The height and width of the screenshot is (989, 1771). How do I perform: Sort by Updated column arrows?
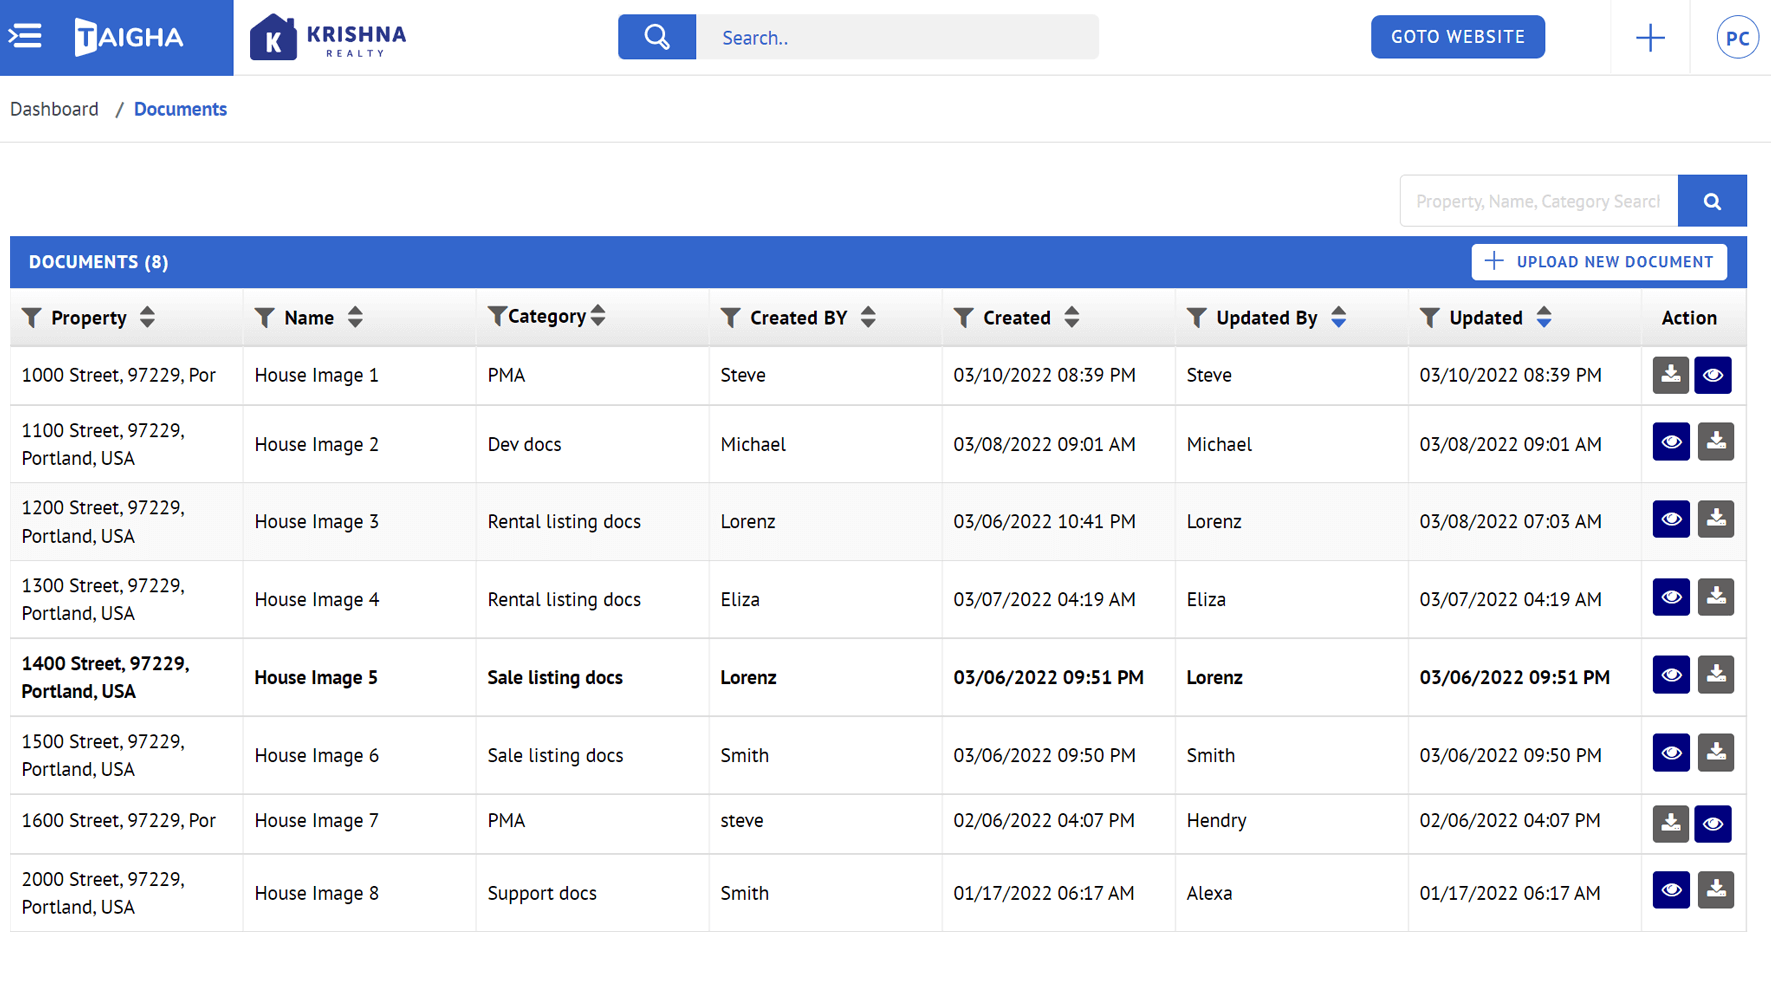[1544, 318]
